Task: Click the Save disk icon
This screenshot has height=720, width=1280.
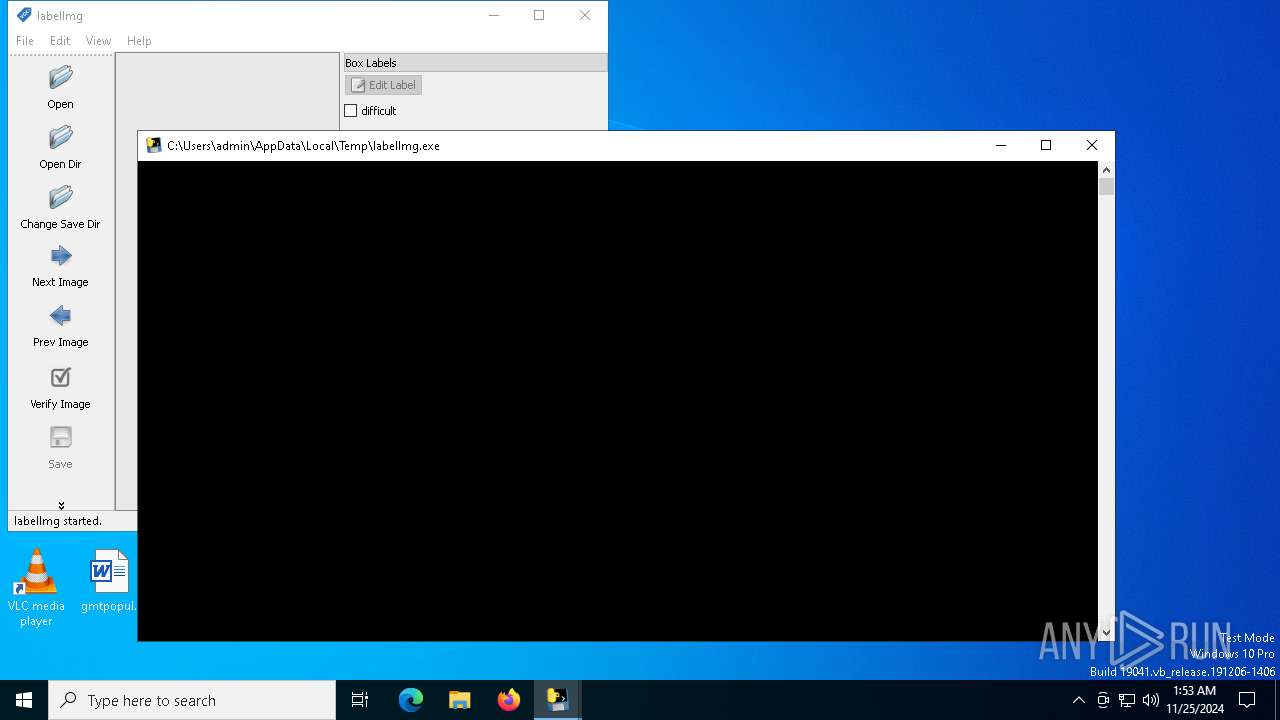Action: (x=60, y=437)
